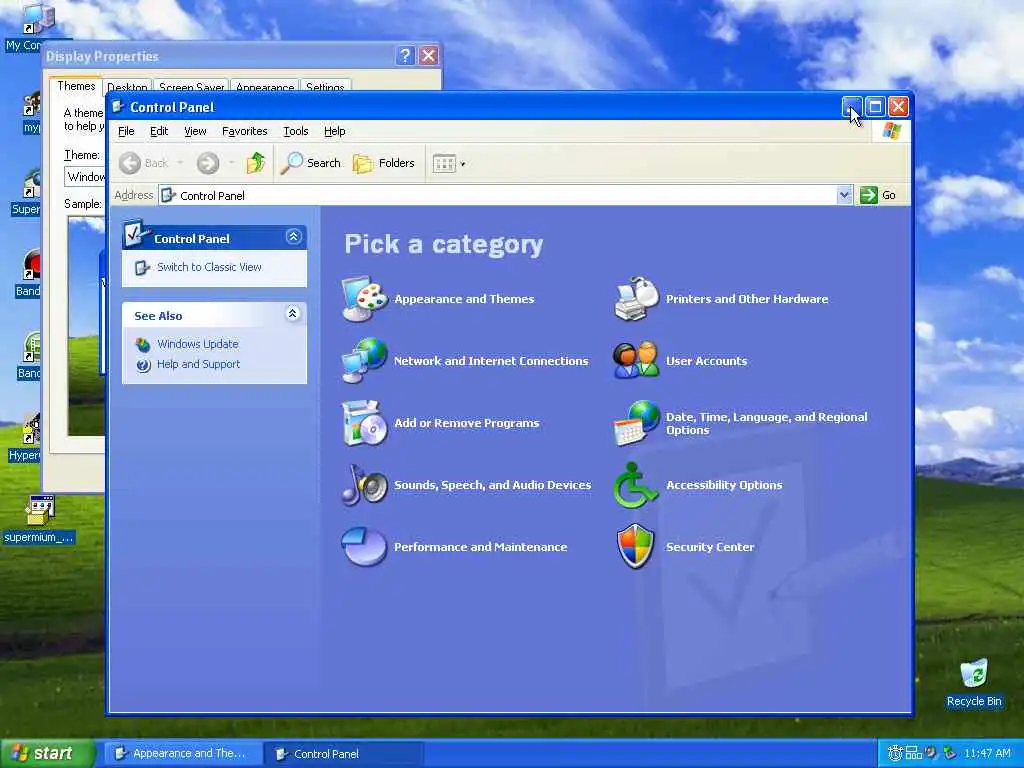This screenshot has width=1024, height=768.
Task: Switch to Appearance and Themes taskbar button
Action: click(x=182, y=753)
